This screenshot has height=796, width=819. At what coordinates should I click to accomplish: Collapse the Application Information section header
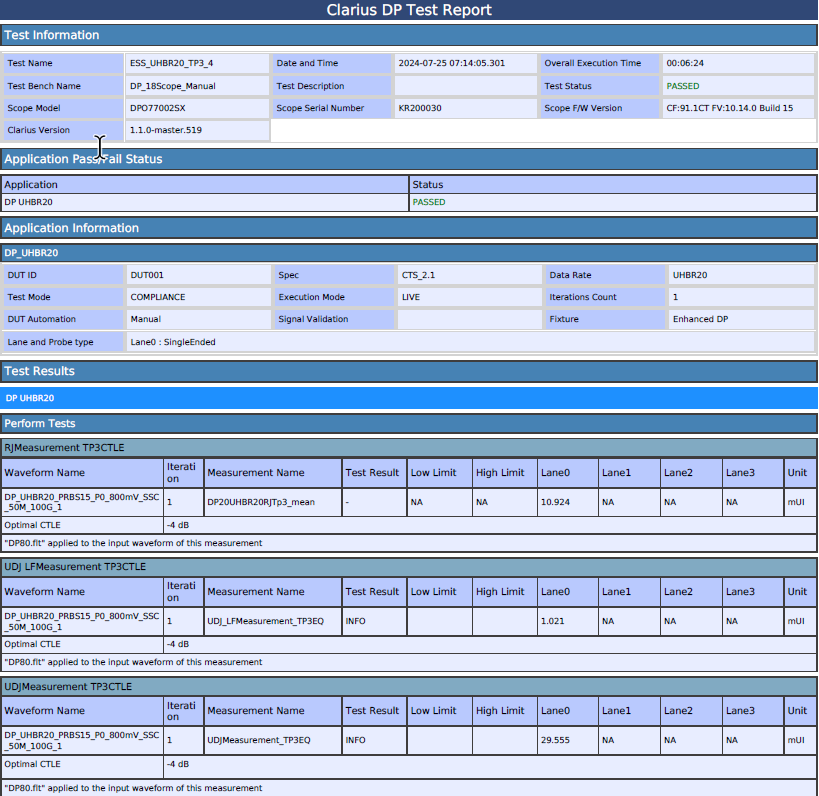72,228
